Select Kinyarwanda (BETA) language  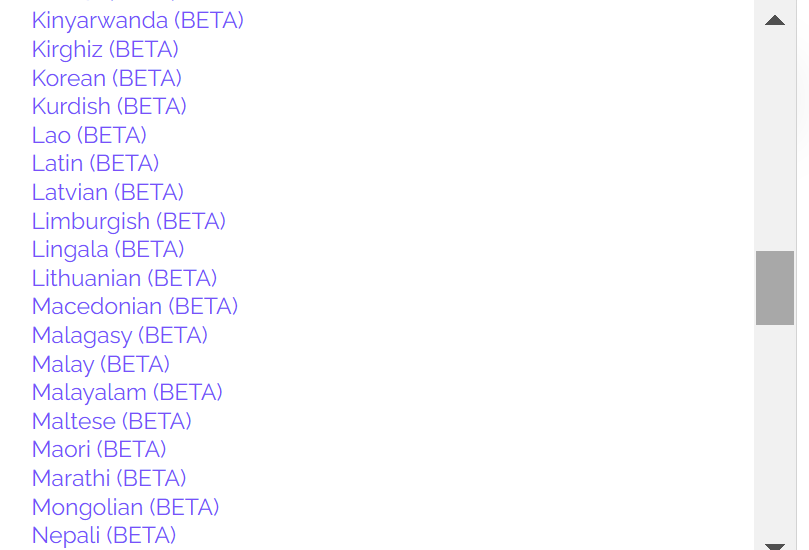137,21
